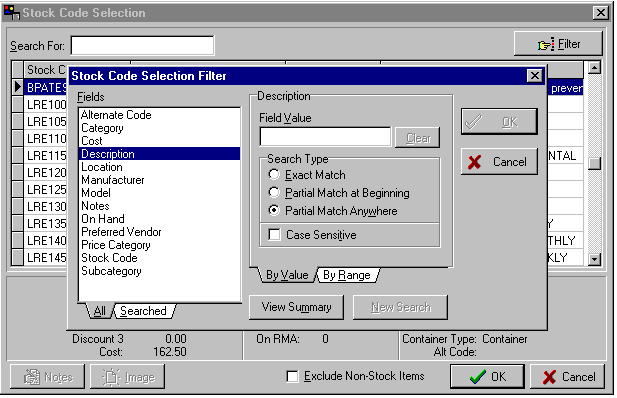Select the LRE145 stock code row

pos(46,257)
